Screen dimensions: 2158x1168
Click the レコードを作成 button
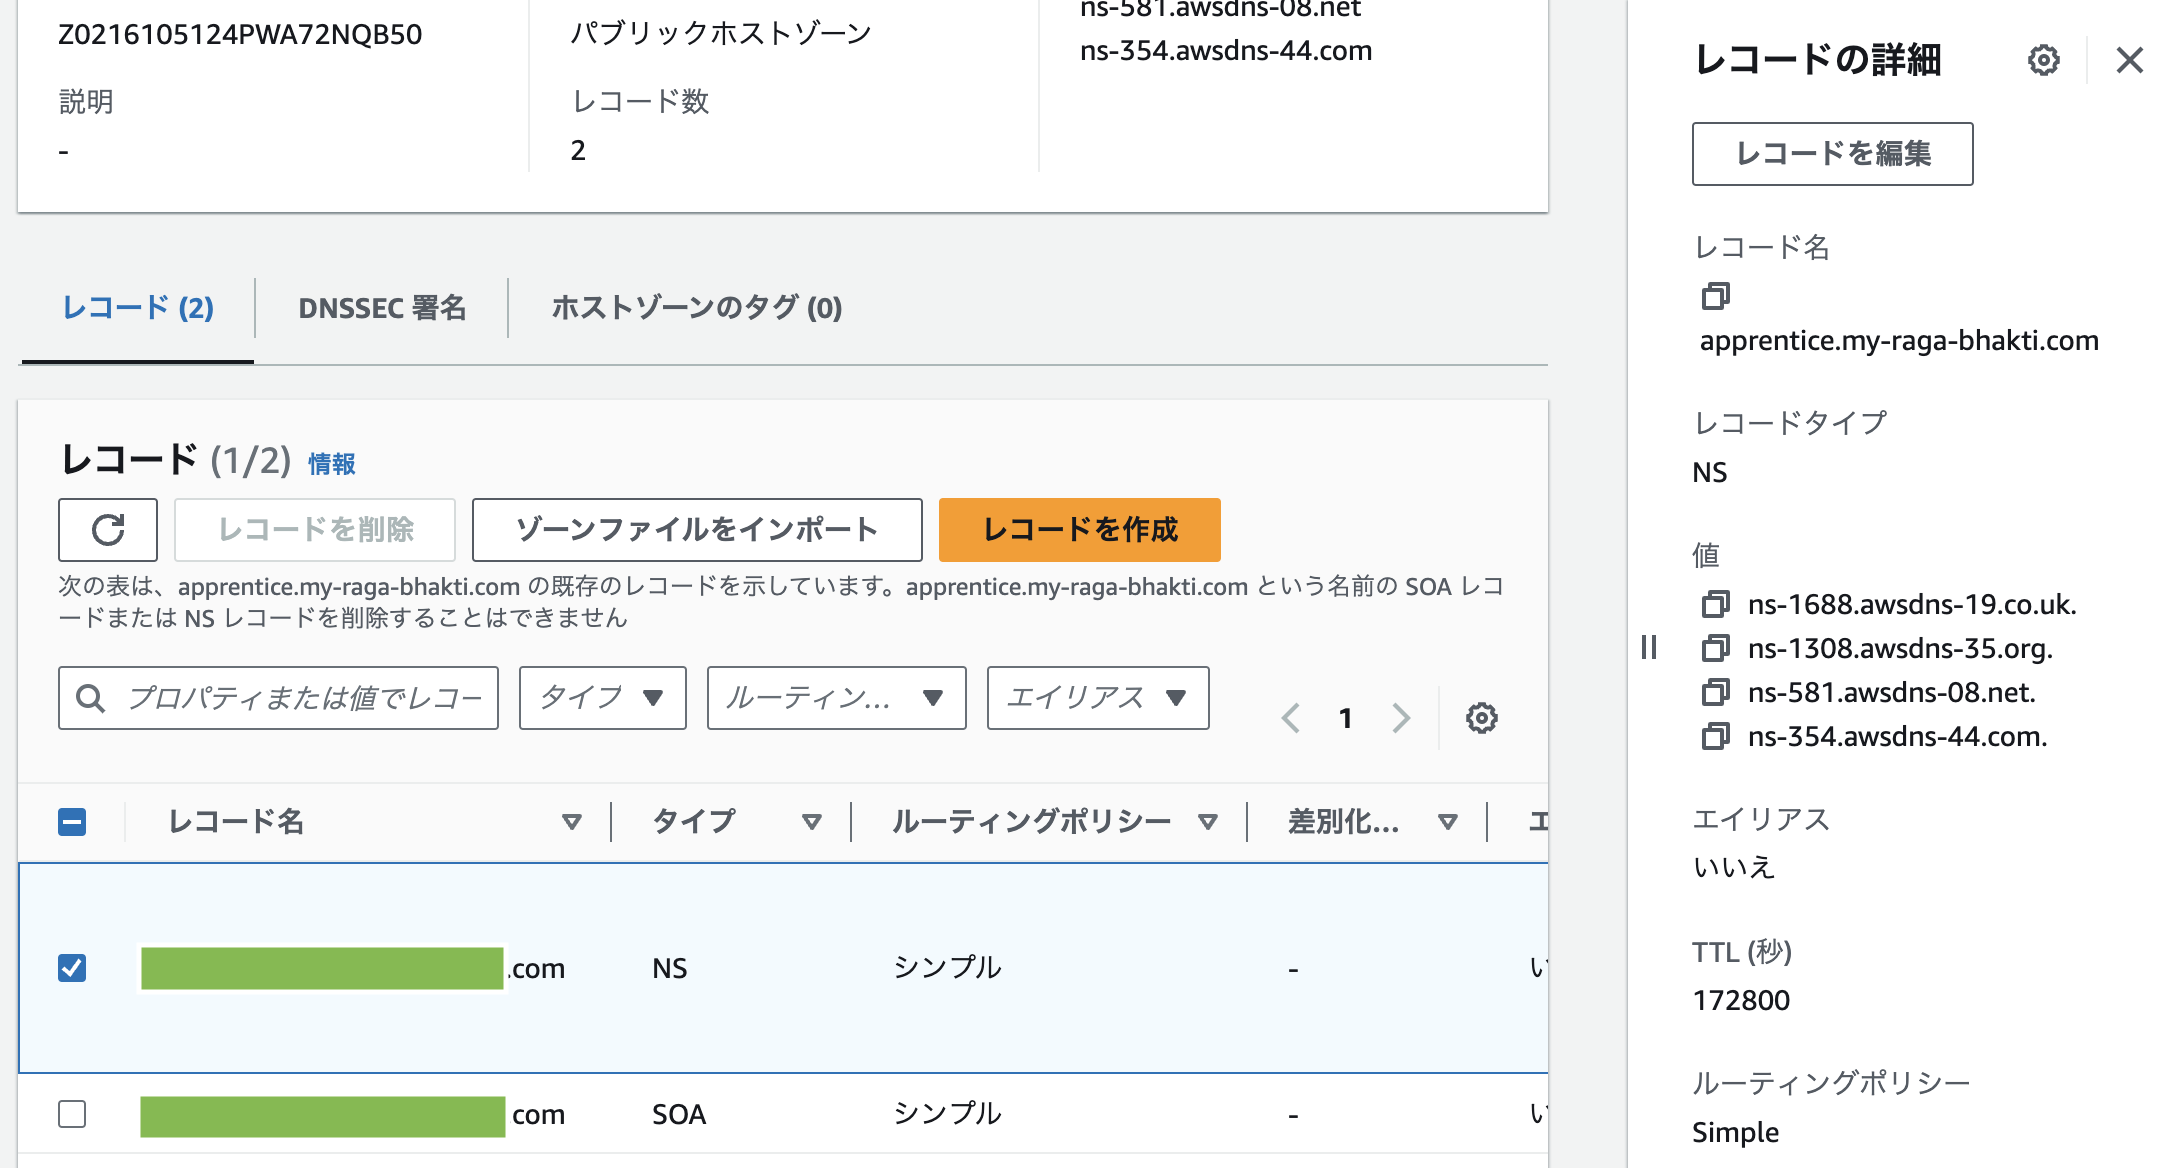click(x=1079, y=529)
